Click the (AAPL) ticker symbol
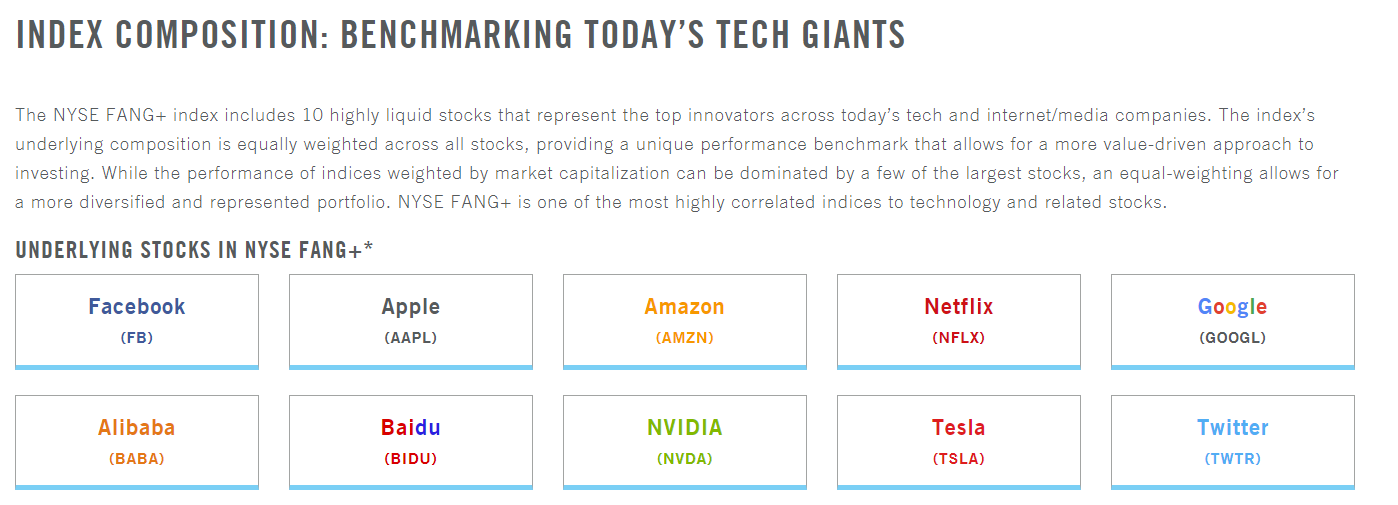The image size is (1398, 505). click(410, 338)
